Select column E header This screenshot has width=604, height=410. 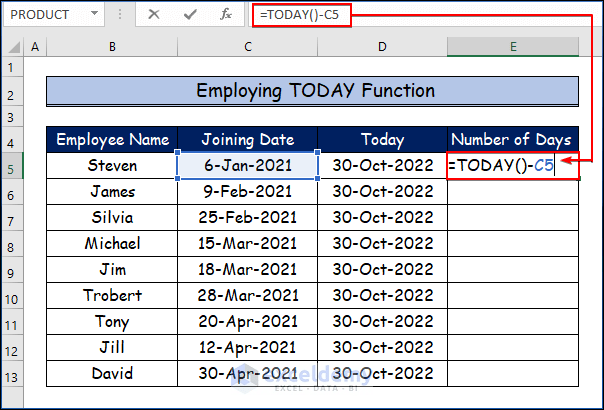(513, 47)
